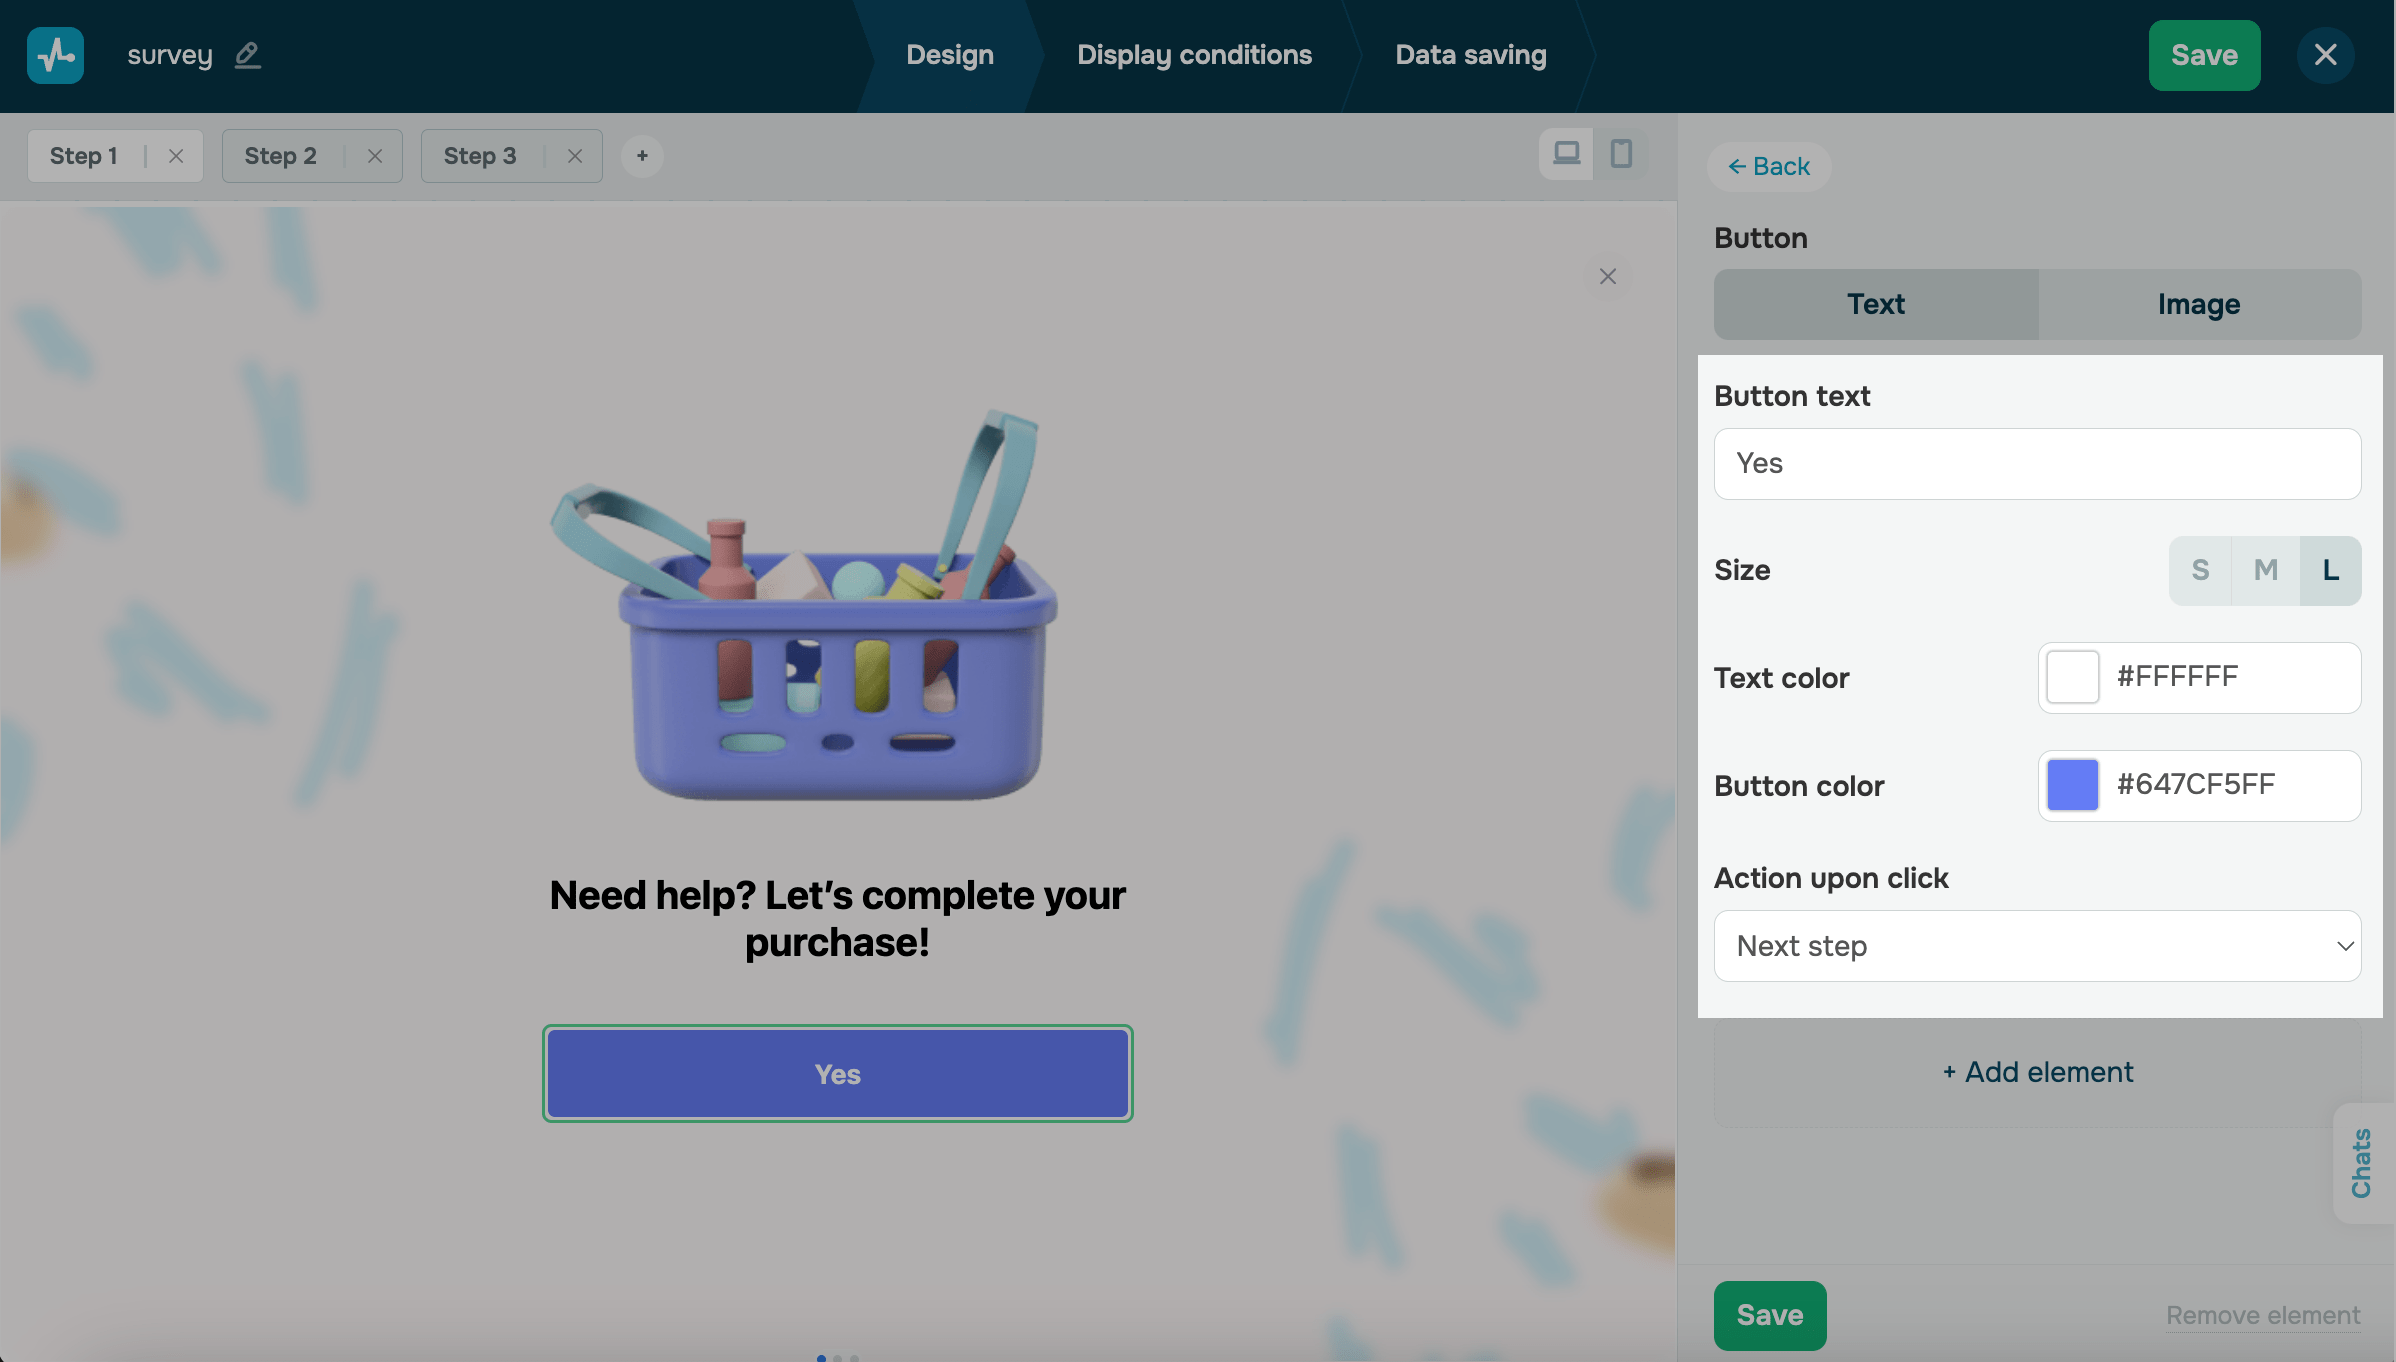Open the Data saving tab
The width and height of the screenshot is (2396, 1362).
pos(1470,55)
